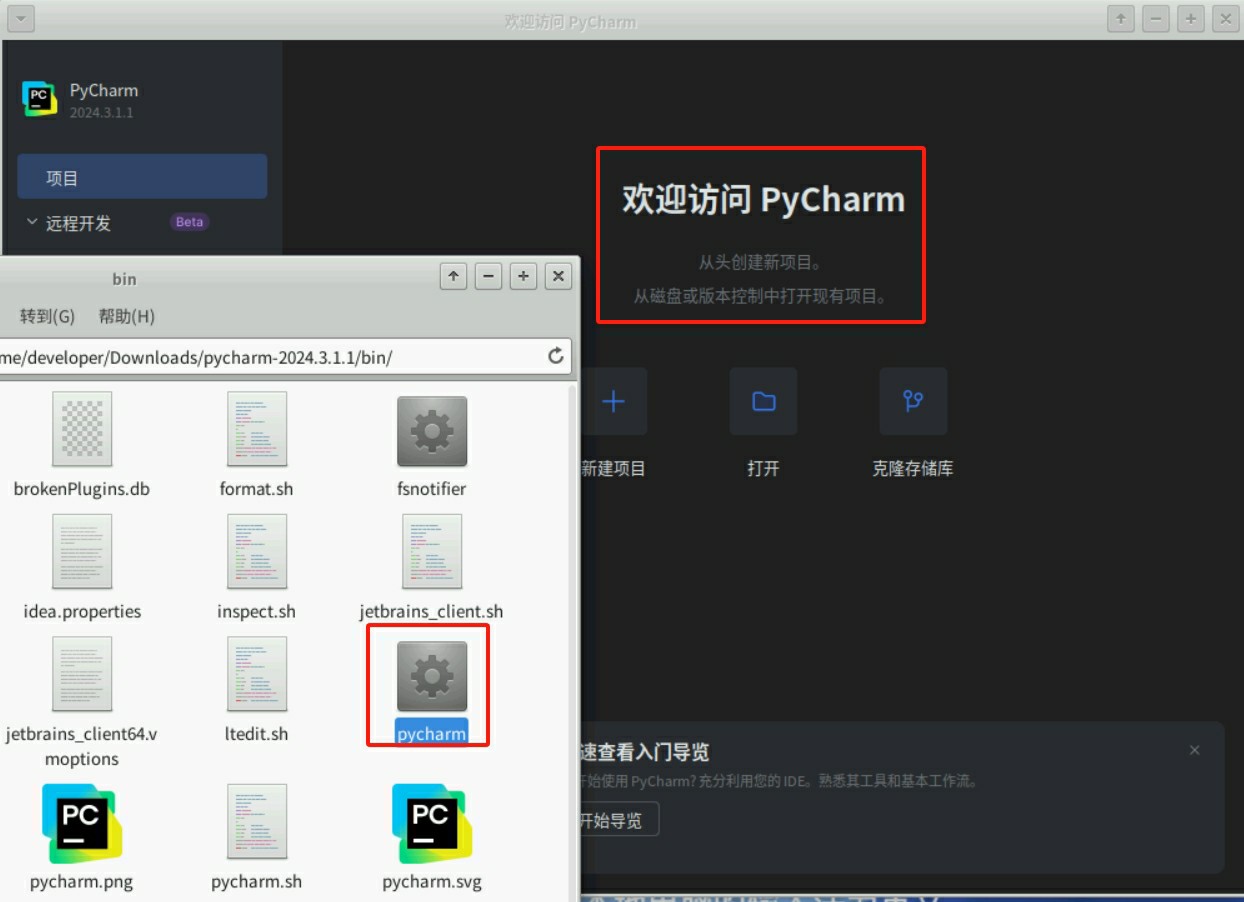Viewport: 1244px width, 902px height.
Task: Click the file manager vertical scrollbar
Action: 573,640
